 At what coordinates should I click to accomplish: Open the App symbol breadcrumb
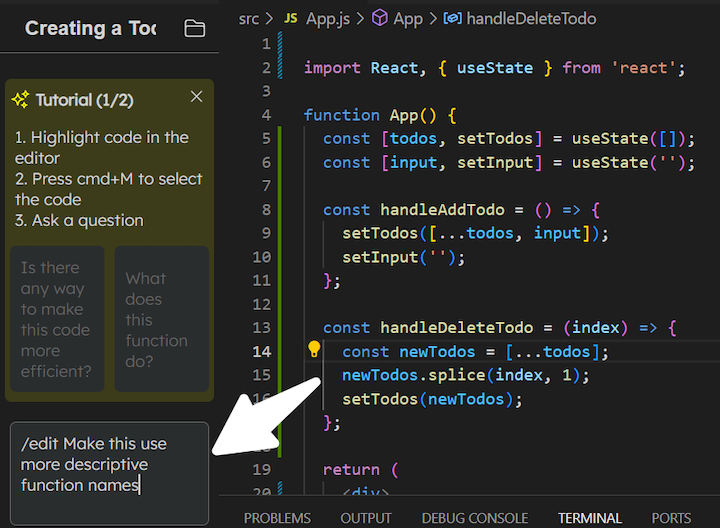click(408, 18)
